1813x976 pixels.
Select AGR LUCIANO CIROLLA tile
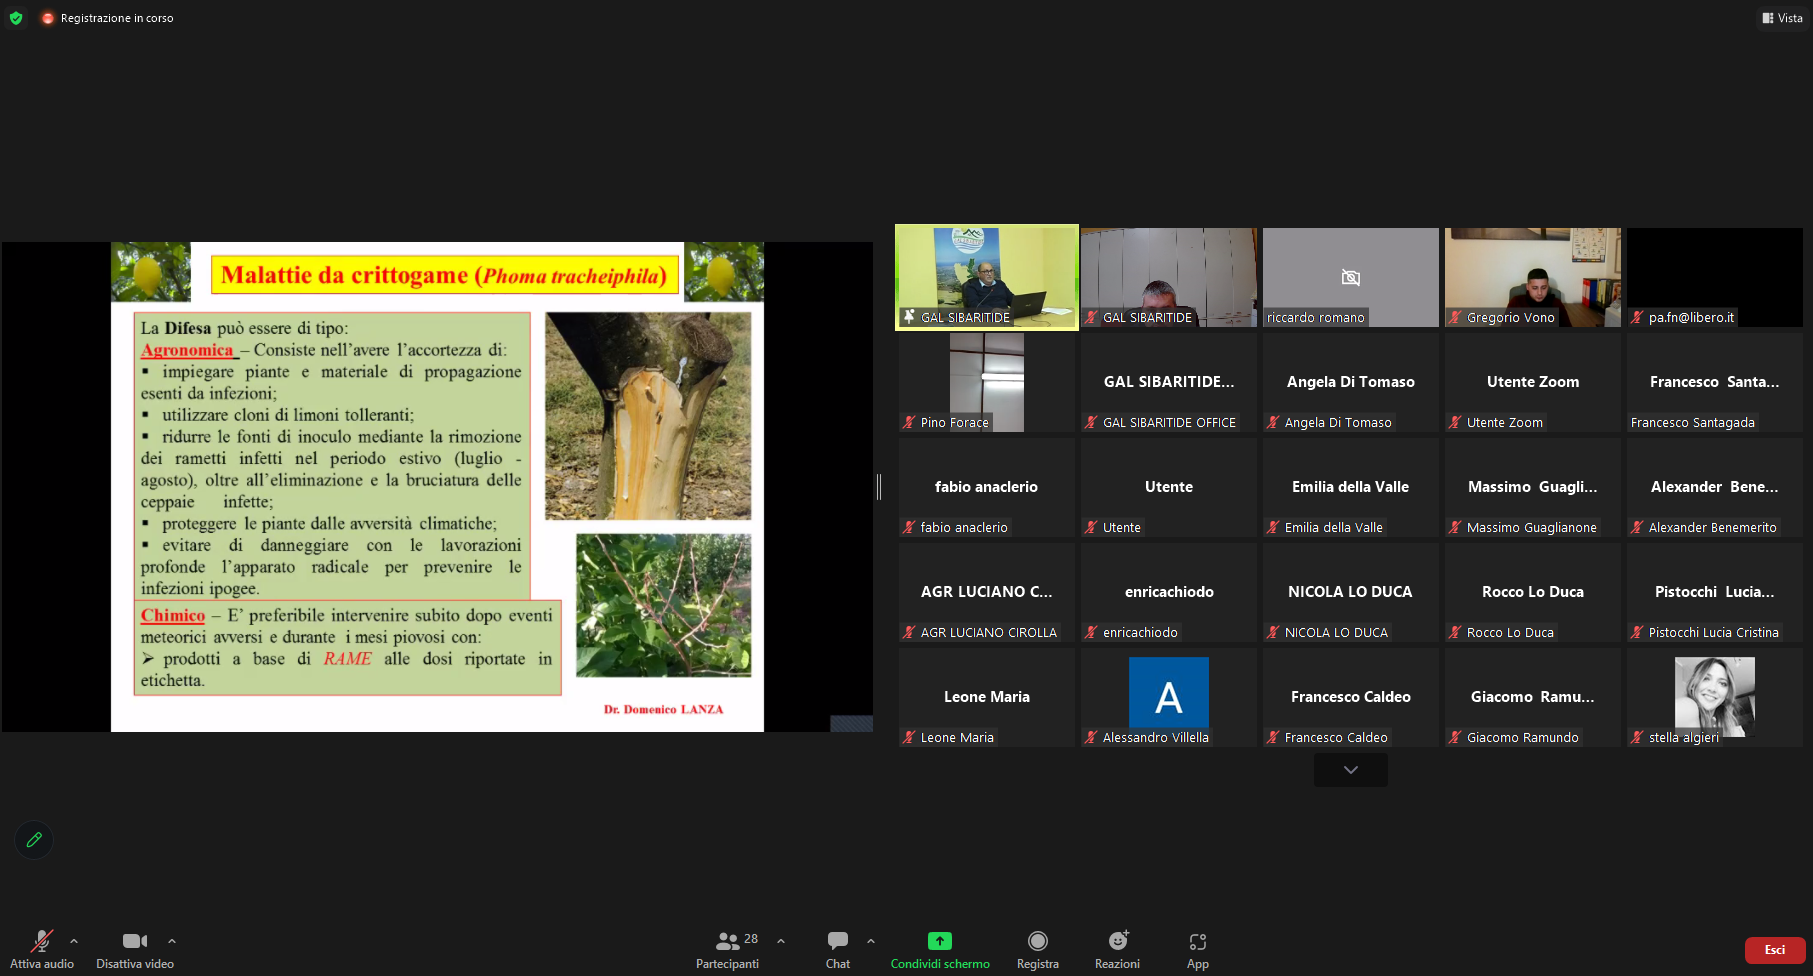[x=987, y=592]
